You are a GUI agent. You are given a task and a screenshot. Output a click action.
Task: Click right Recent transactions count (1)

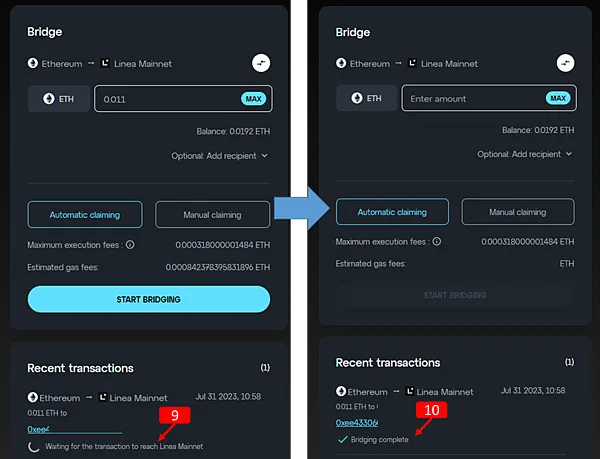coord(569,362)
